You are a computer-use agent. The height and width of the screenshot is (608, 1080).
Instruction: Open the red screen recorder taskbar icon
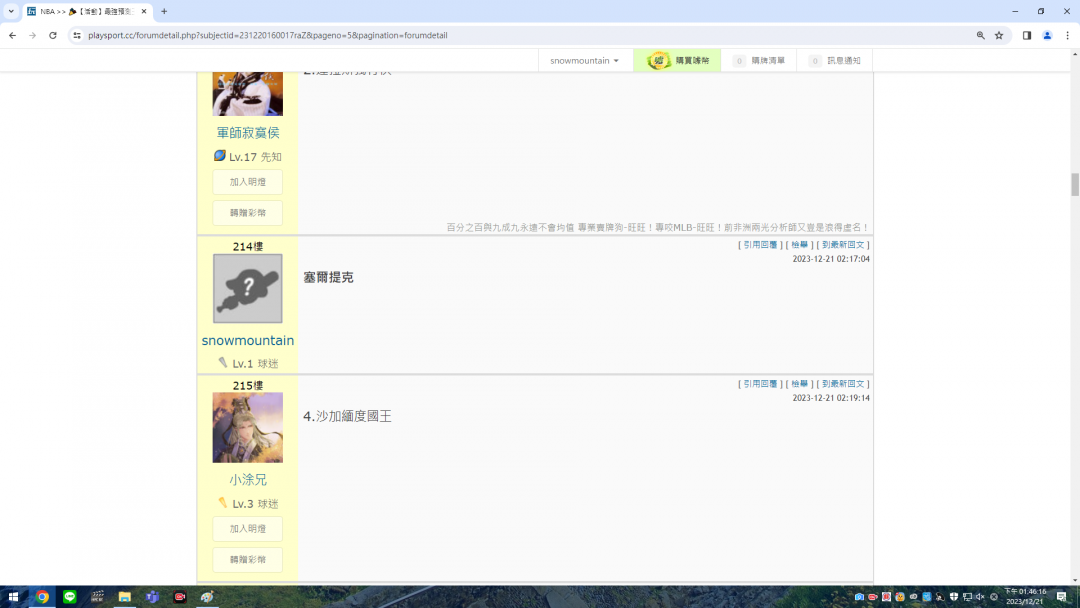[x=180, y=597]
